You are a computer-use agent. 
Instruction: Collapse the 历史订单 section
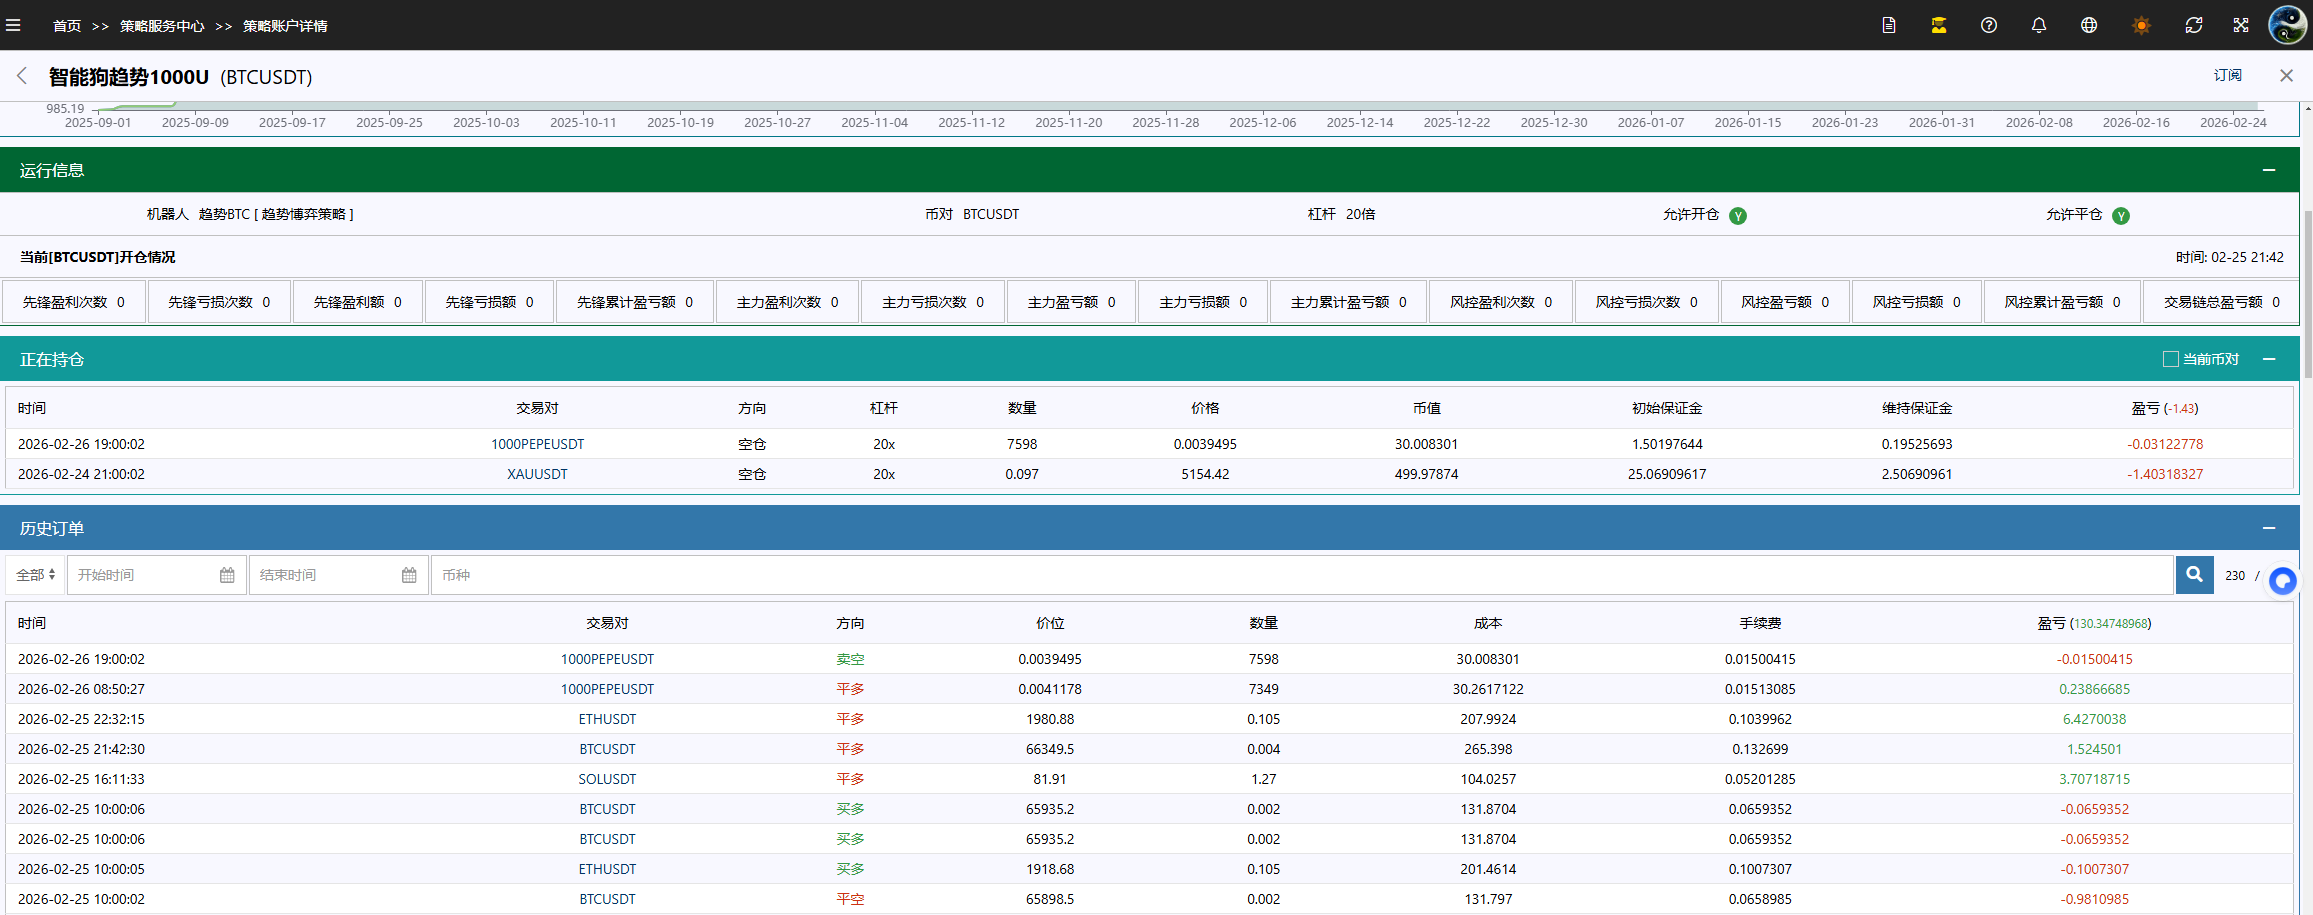point(2269,528)
